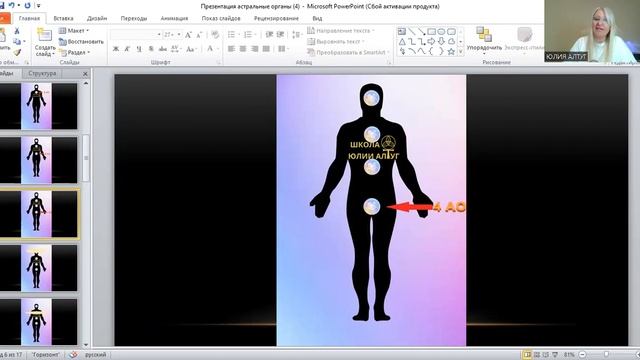Viewport: 640px width, 360px height.
Task: Click the zoom slider handle
Action: tap(607, 355)
